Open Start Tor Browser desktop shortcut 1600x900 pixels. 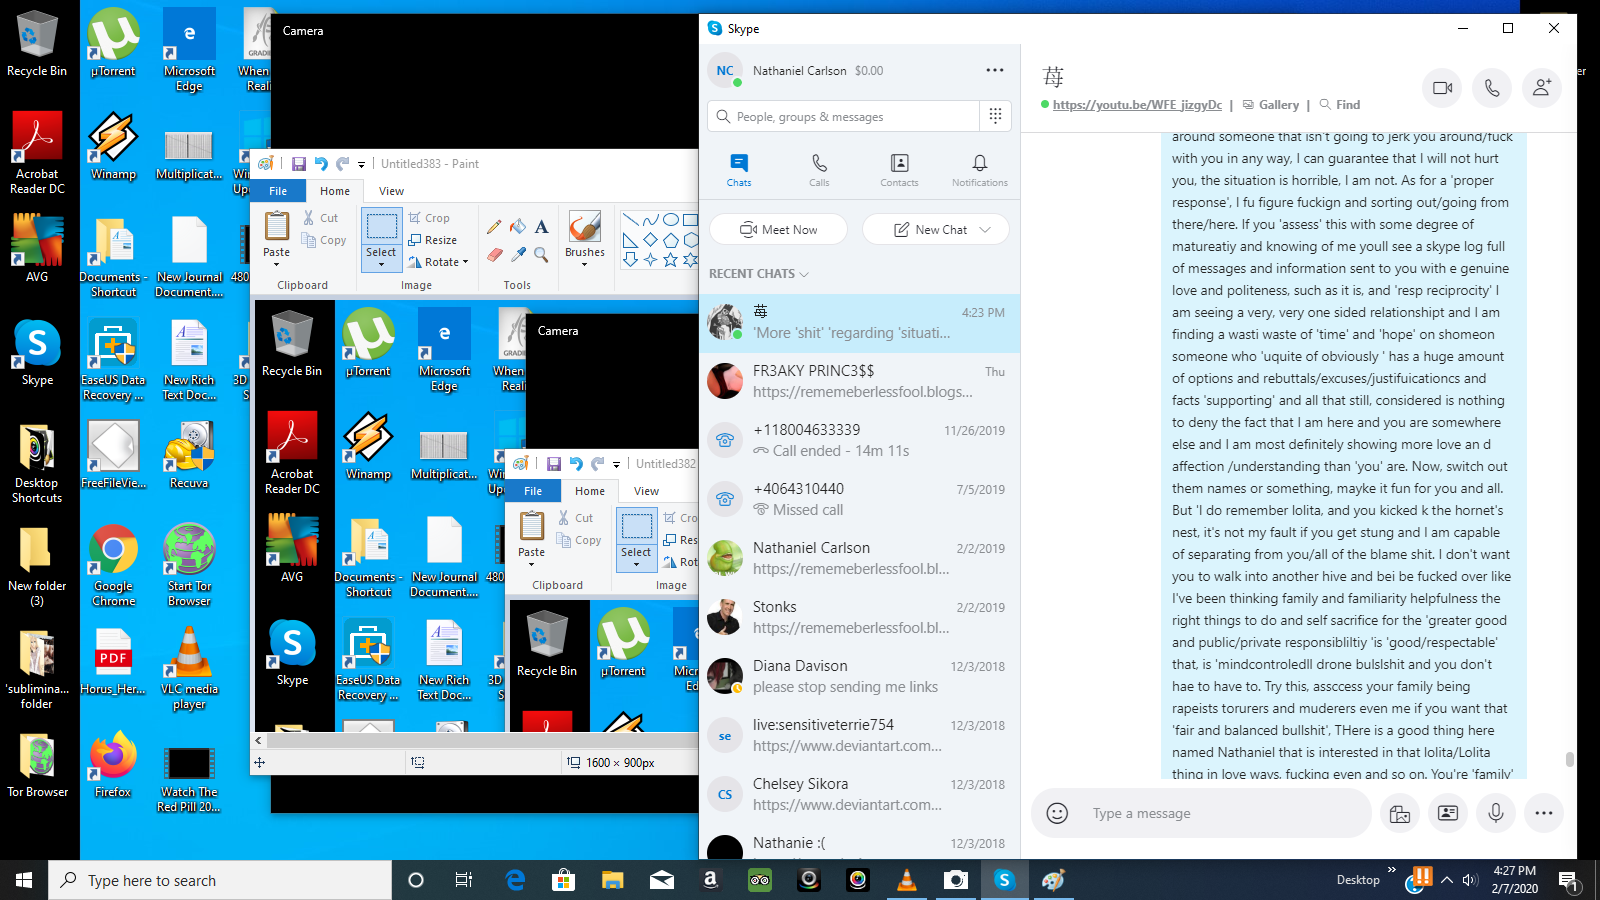pyautogui.click(x=189, y=565)
